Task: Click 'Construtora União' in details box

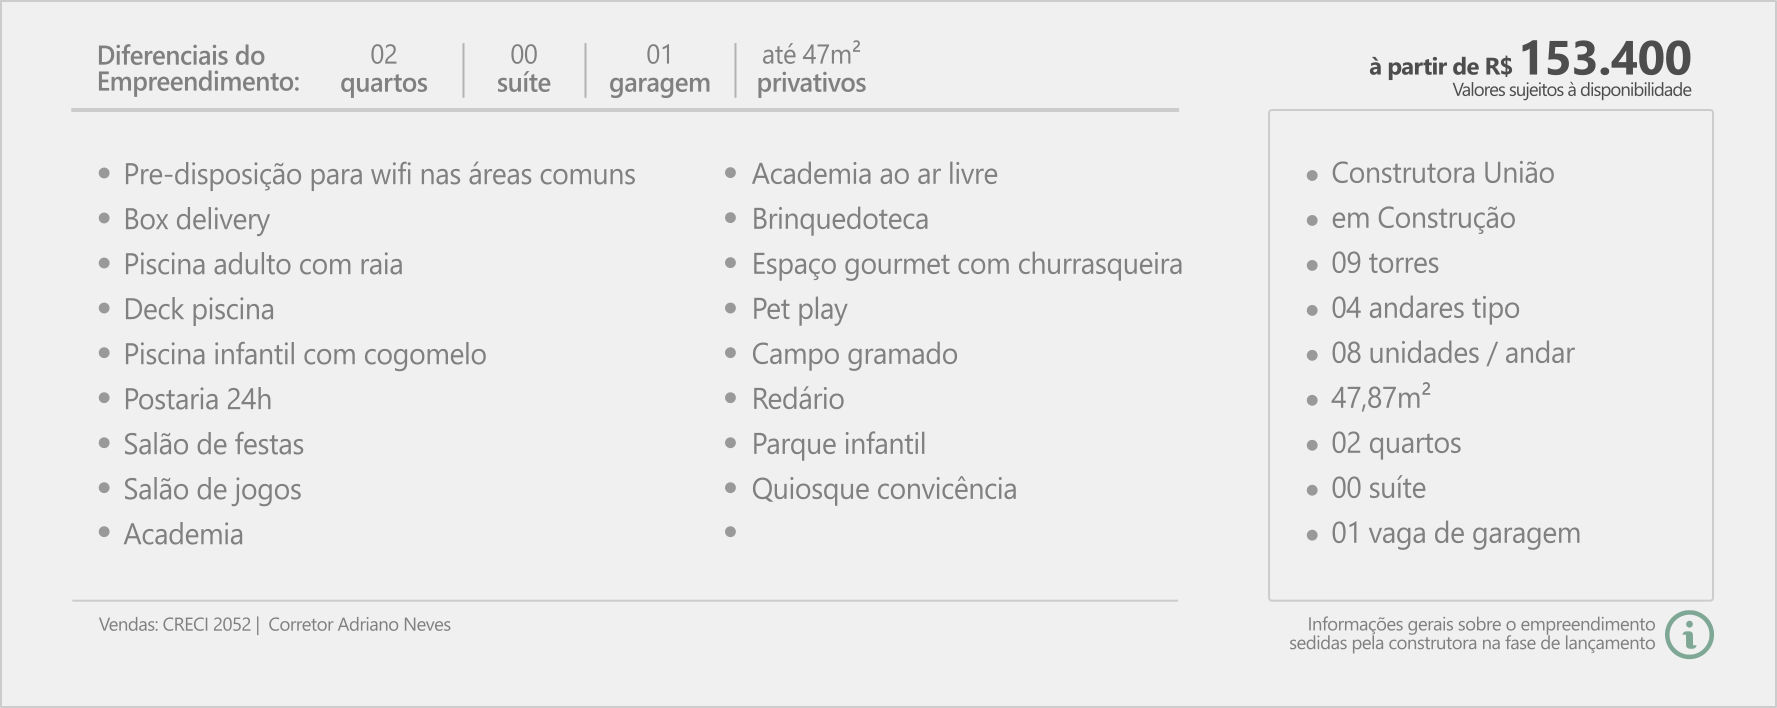Action: (x=1443, y=173)
